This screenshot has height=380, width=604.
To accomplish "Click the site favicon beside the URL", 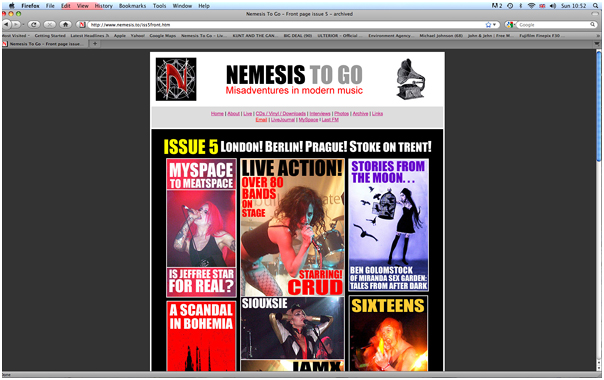I will tap(82, 25).
